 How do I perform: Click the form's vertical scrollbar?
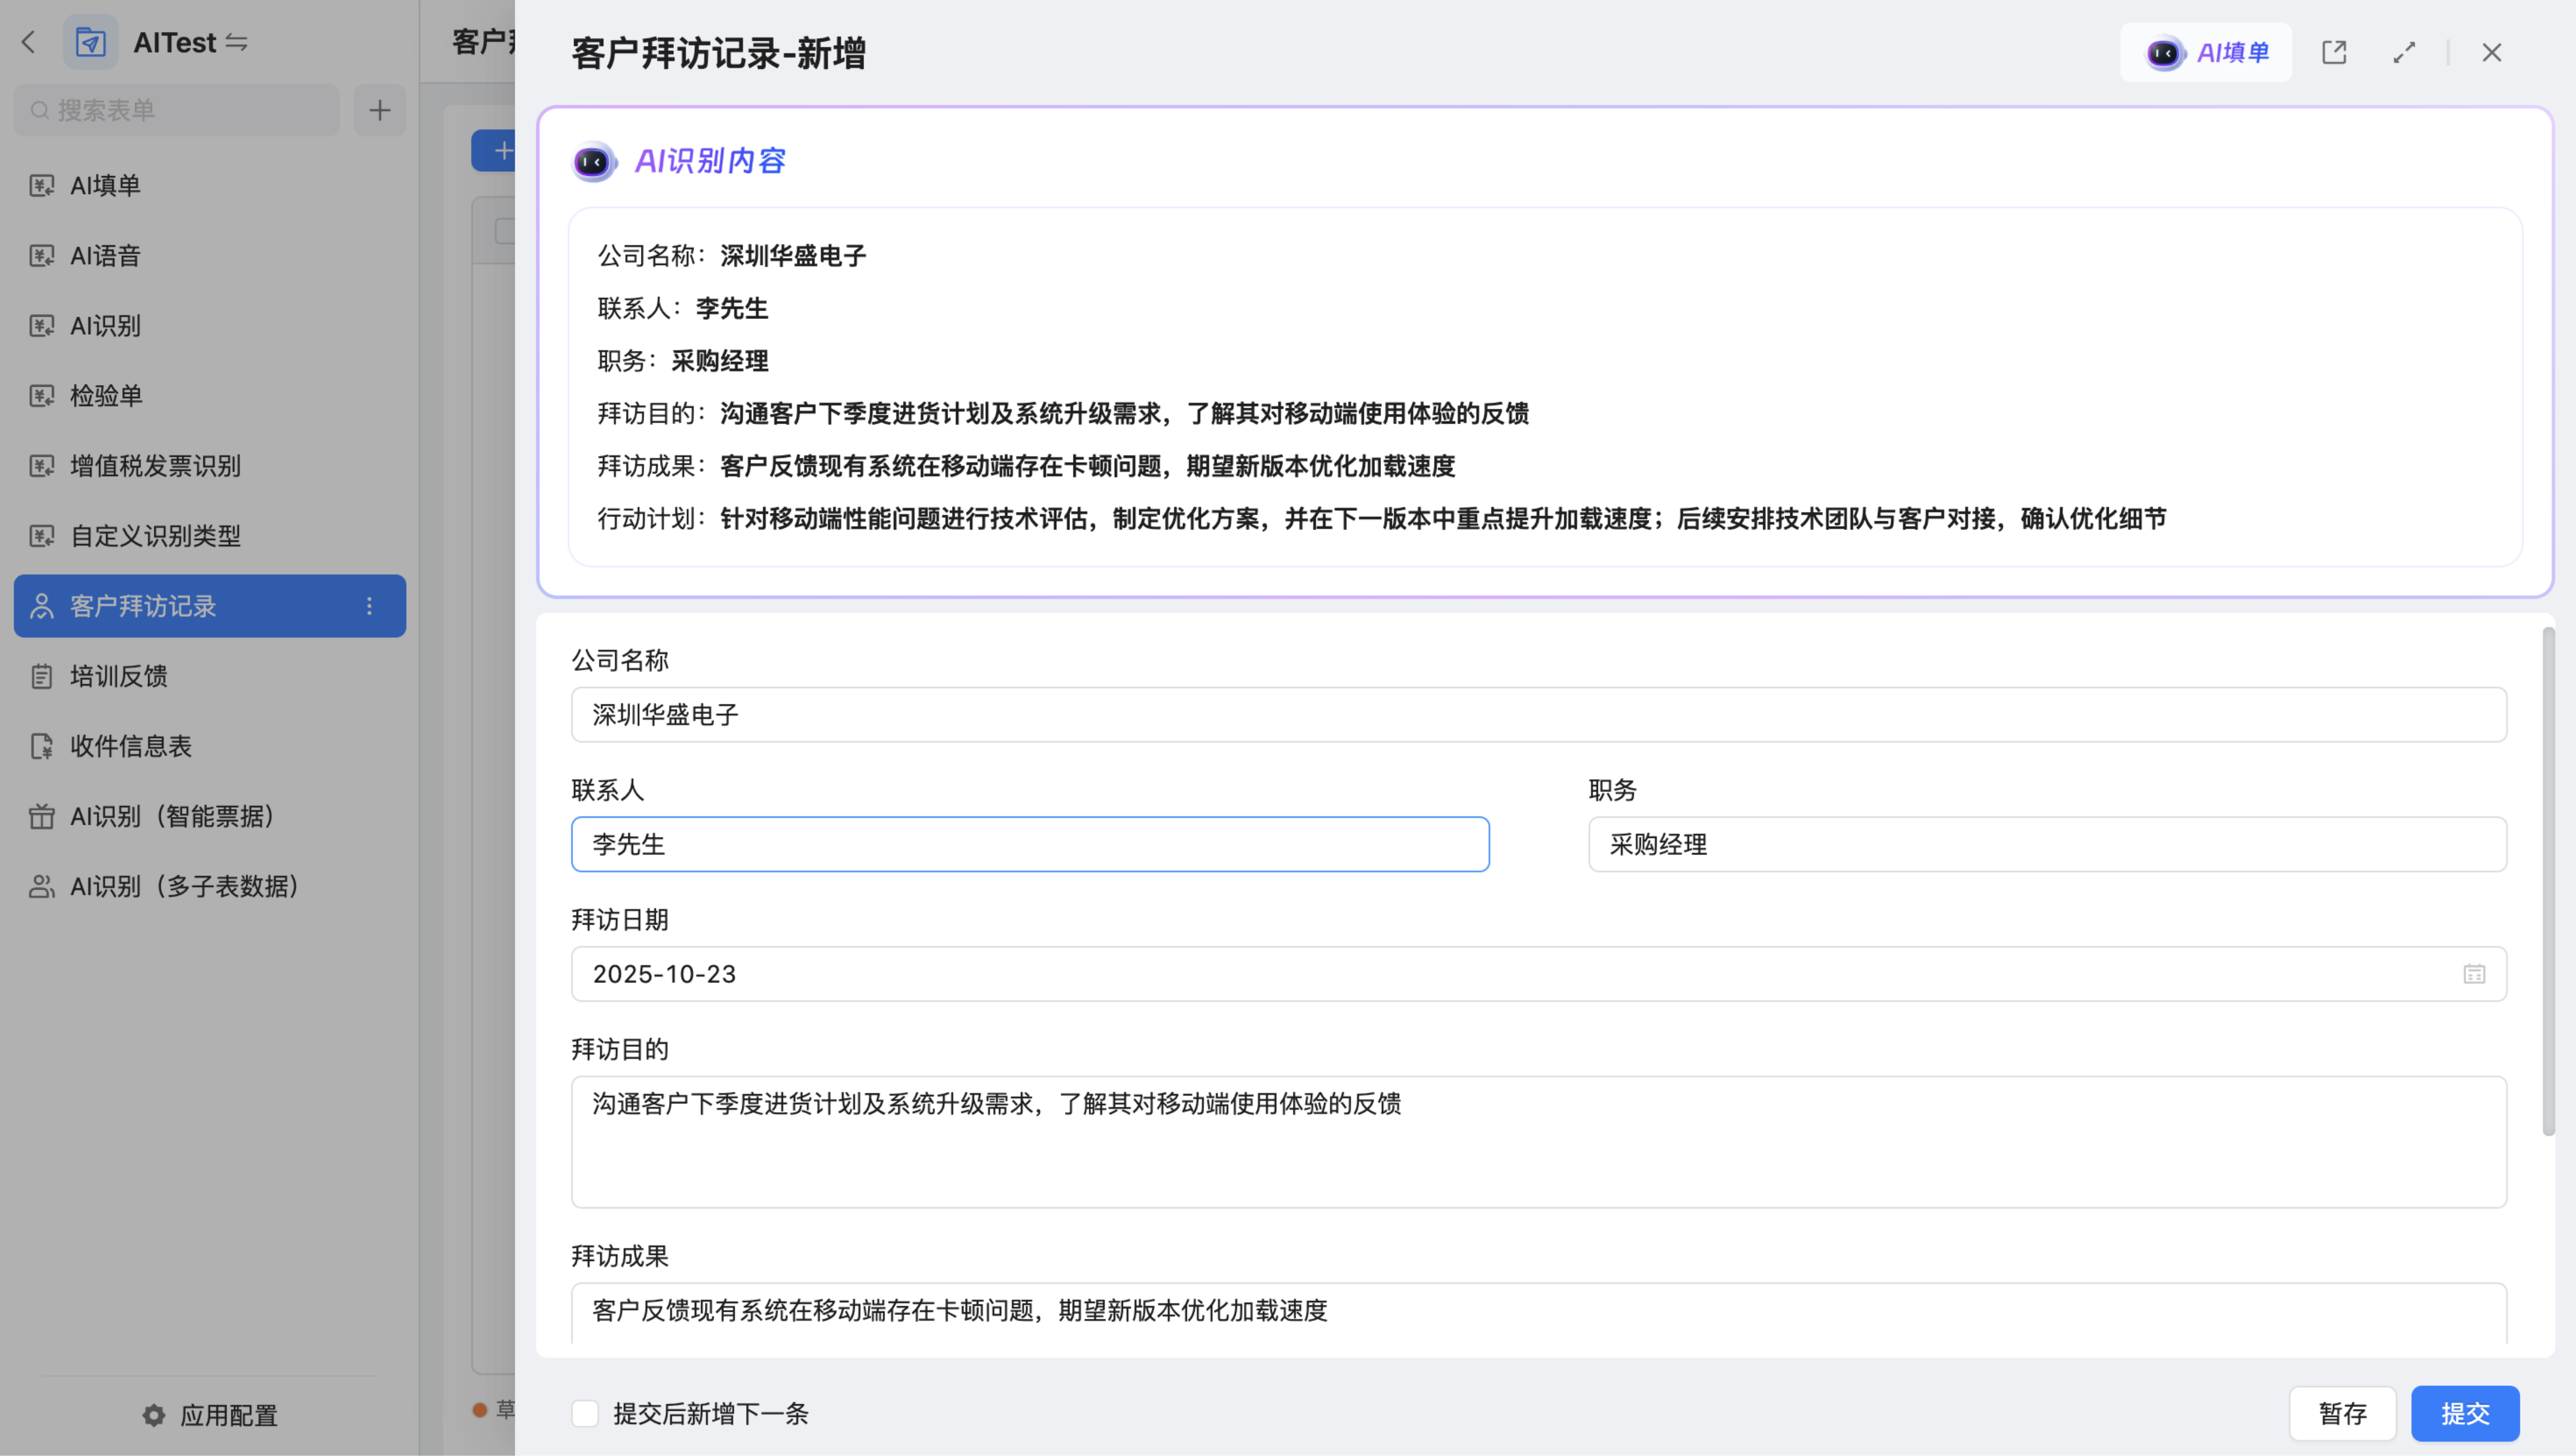pyautogui.click(x=2548, y=880)
